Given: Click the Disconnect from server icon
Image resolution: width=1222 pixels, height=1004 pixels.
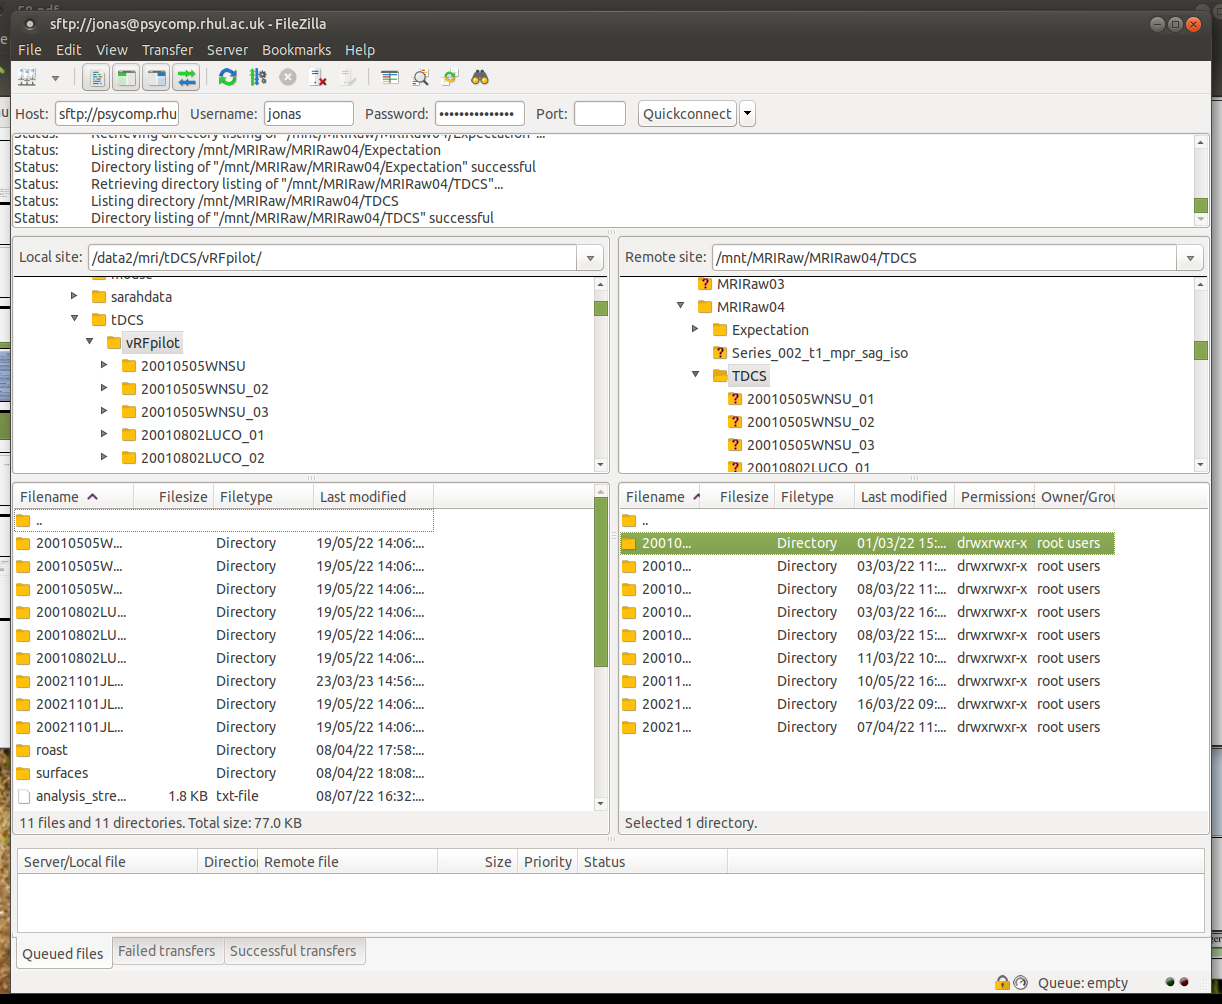Looking at the screenshot, I should point(319,77).
